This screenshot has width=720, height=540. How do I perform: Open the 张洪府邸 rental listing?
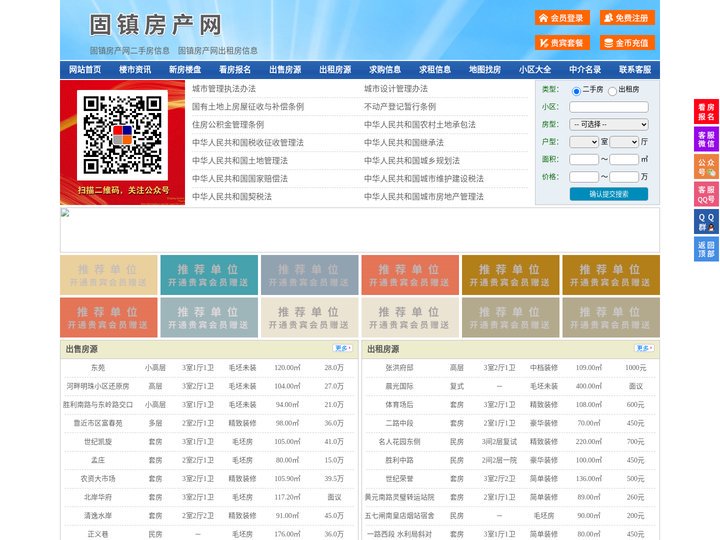pyautogui.click(x=399, y=368)
